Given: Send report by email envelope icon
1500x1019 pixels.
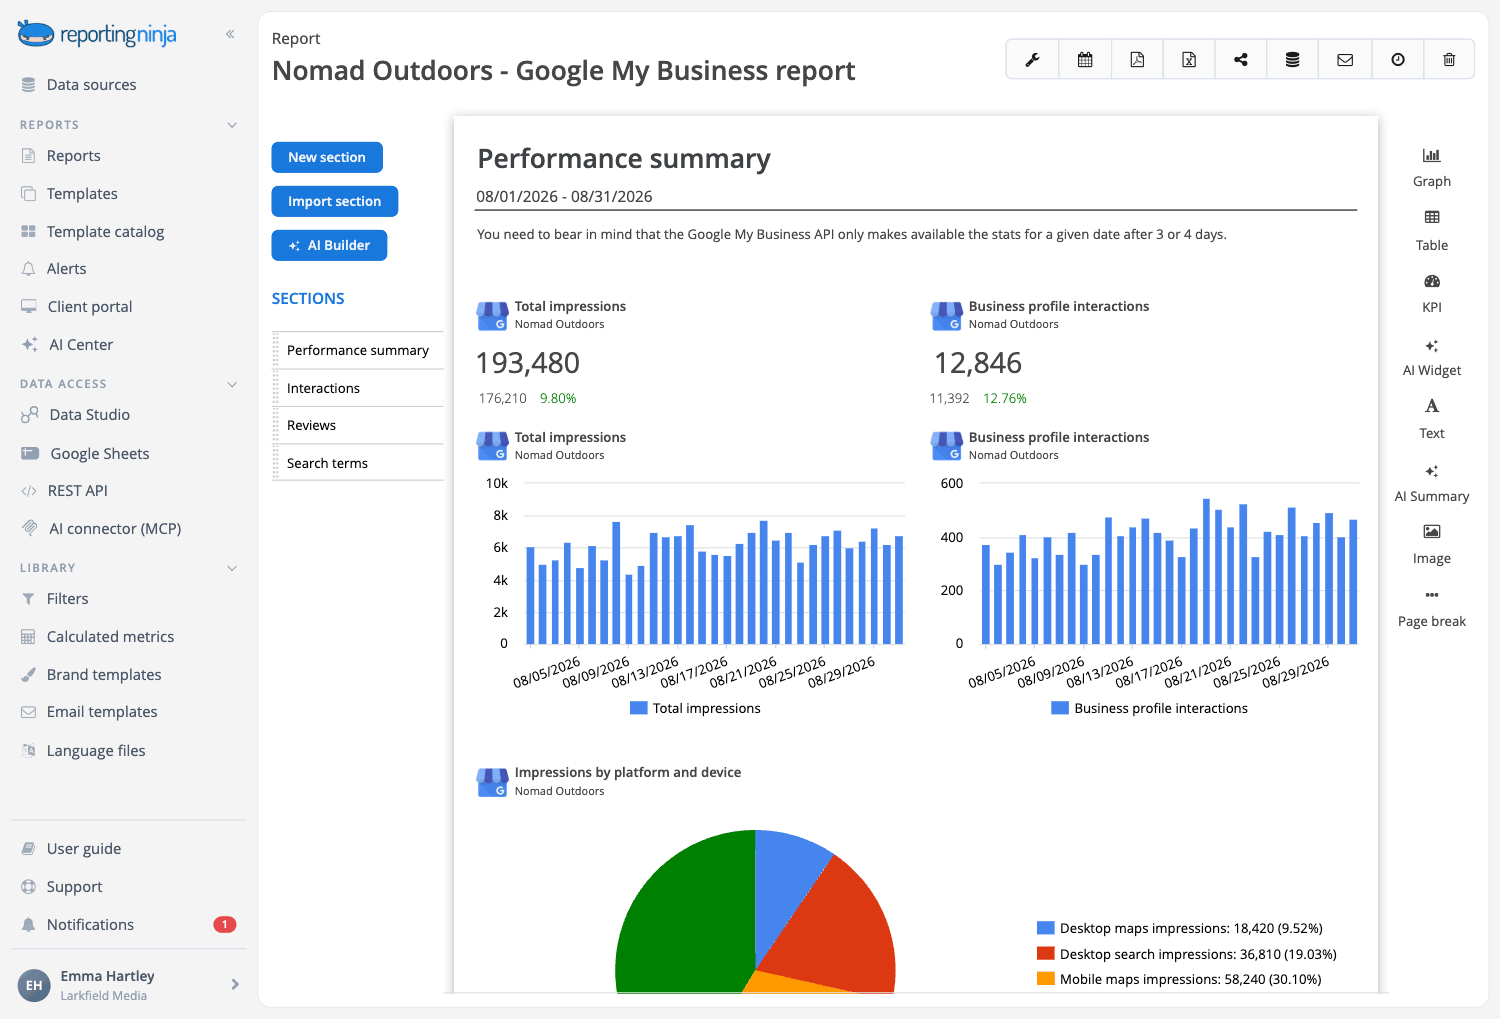Looking at the screenshot, I should [1345, 60].
